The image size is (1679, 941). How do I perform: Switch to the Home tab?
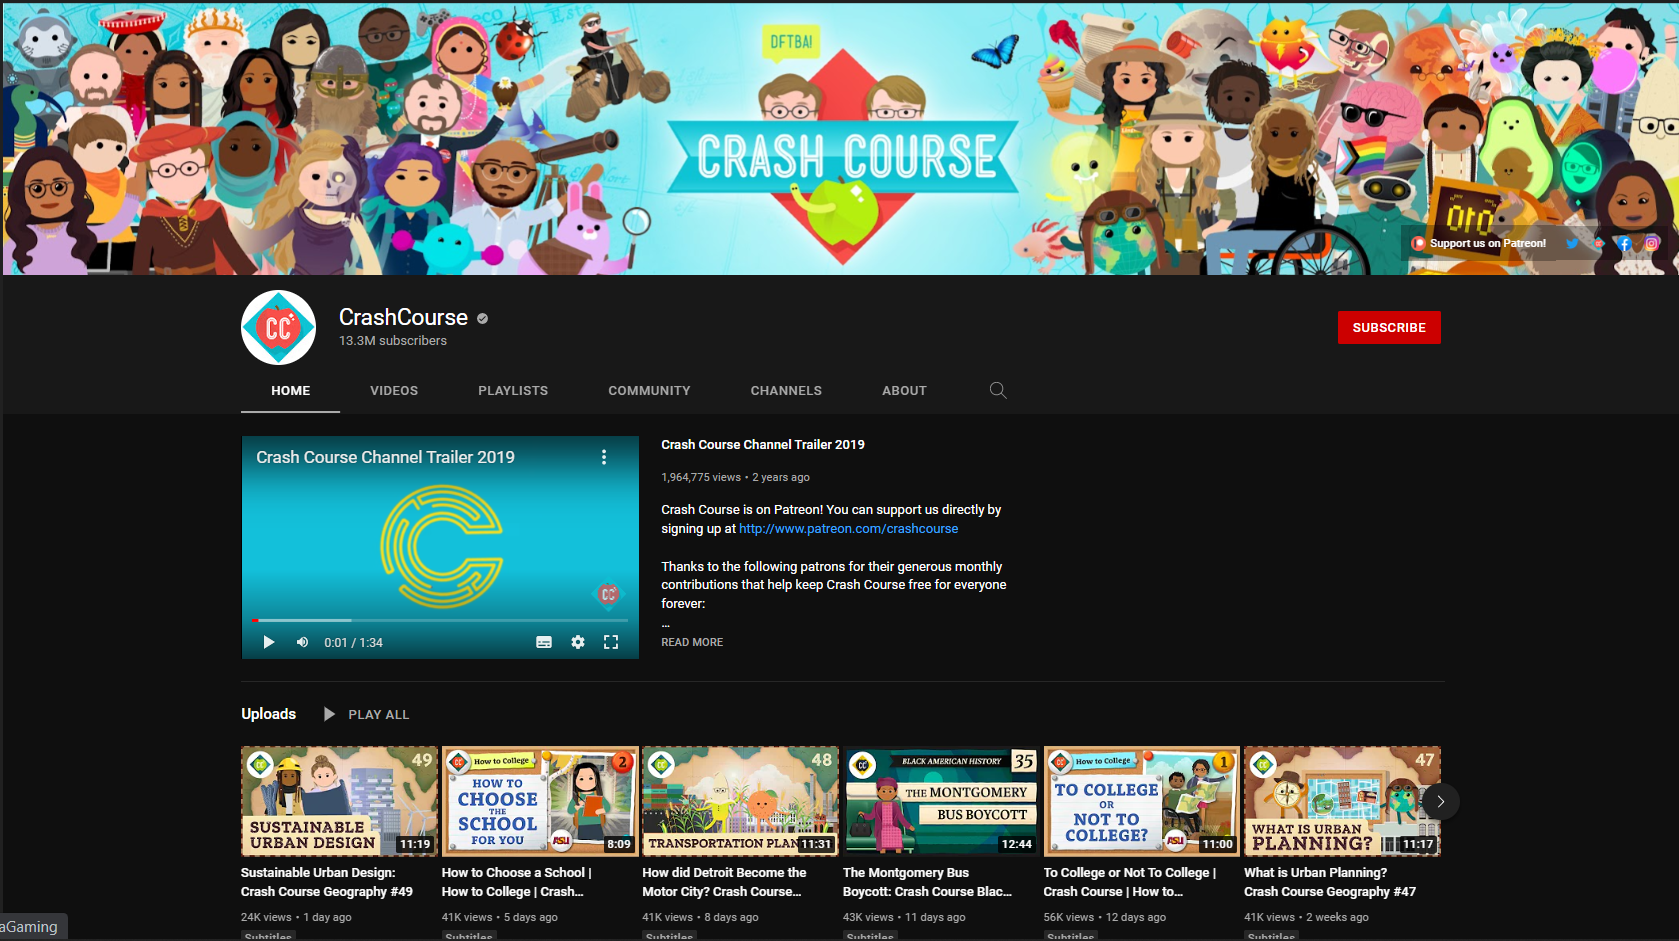(290, 390)
